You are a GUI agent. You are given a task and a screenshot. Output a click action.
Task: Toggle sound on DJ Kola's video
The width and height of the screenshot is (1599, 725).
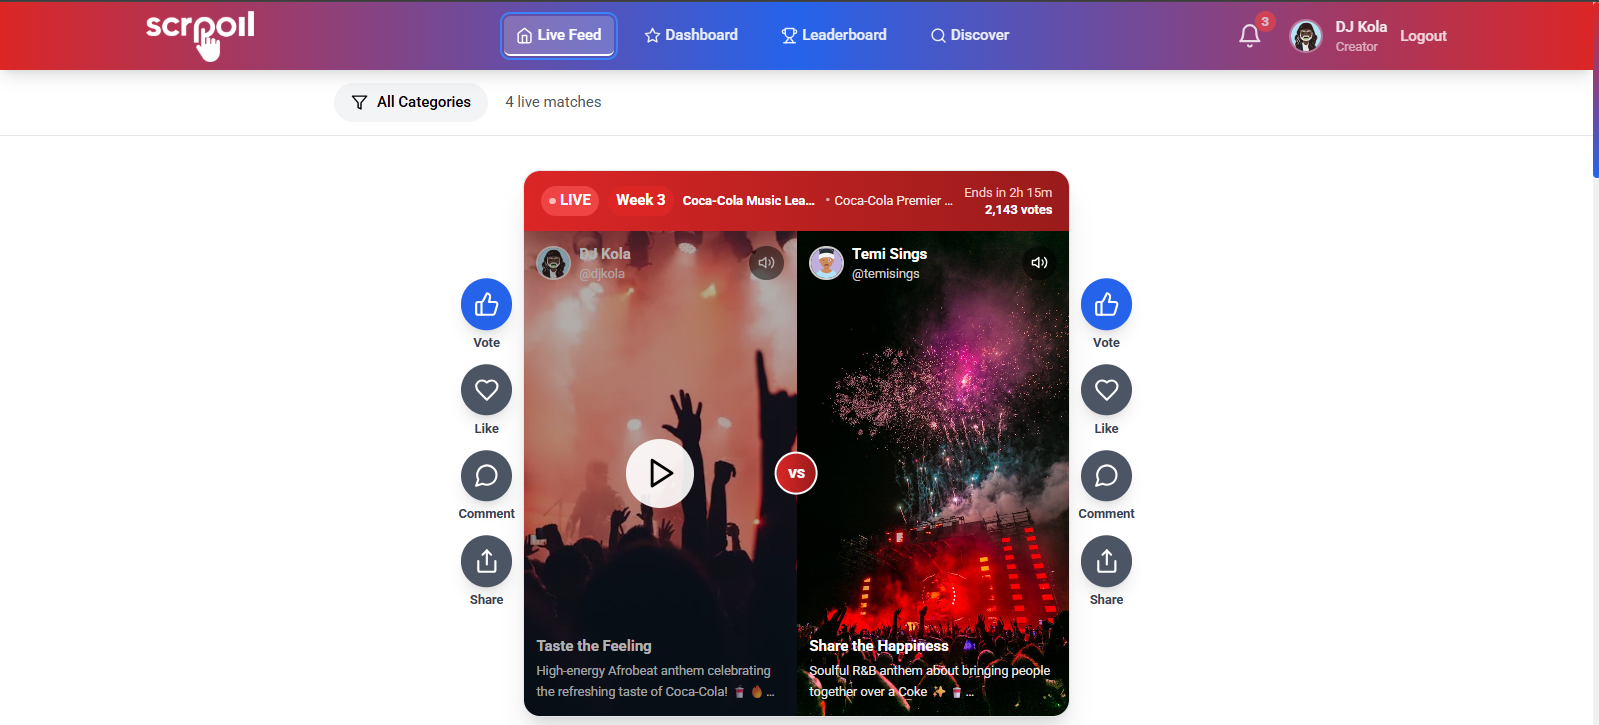pos(766,263)
